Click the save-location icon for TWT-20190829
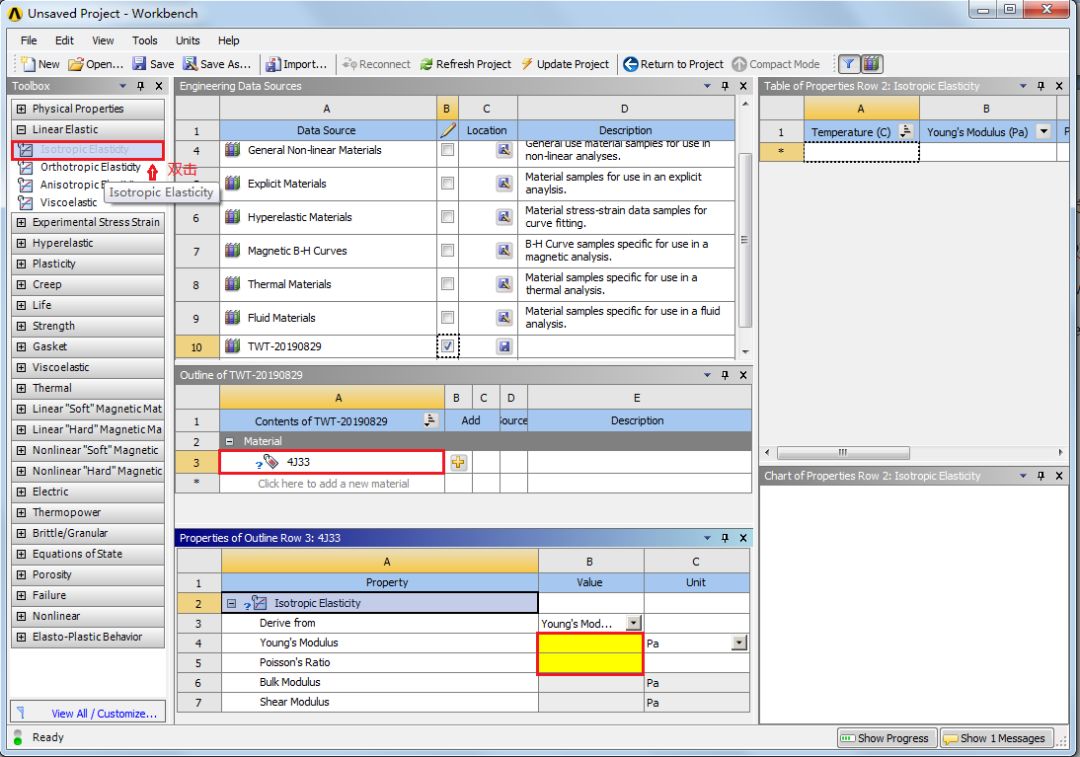 504,346
